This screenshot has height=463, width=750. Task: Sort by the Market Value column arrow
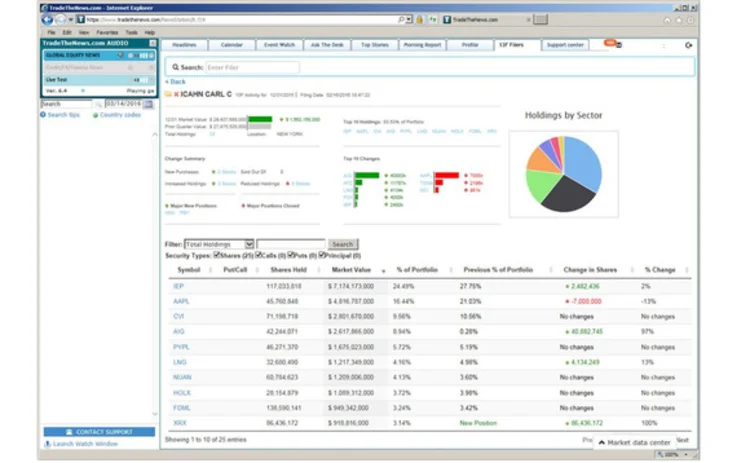383,271
